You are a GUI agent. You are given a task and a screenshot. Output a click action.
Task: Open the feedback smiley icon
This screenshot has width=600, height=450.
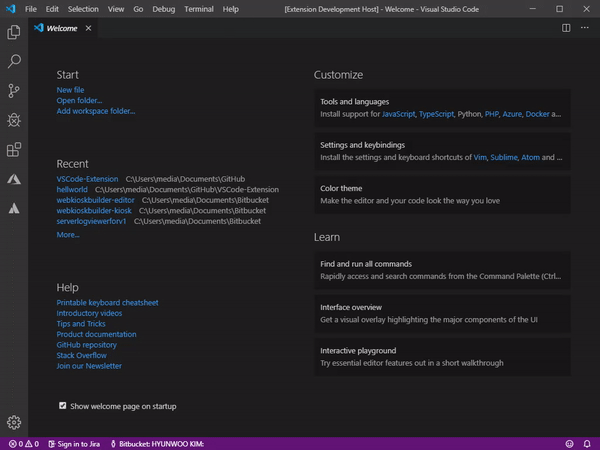(x=569, y=444)
